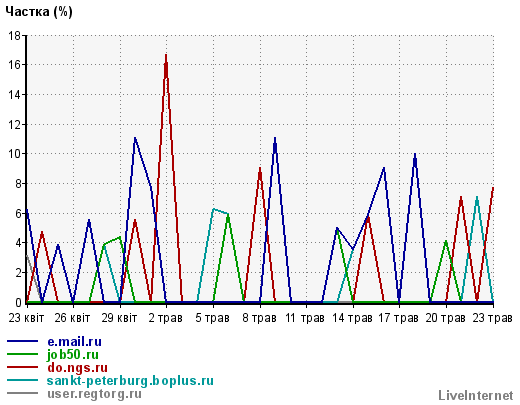This screenshot has width=520, height=405.
Task: Click the LiveInternet watermark text
Action: click(x=476, y=395)
